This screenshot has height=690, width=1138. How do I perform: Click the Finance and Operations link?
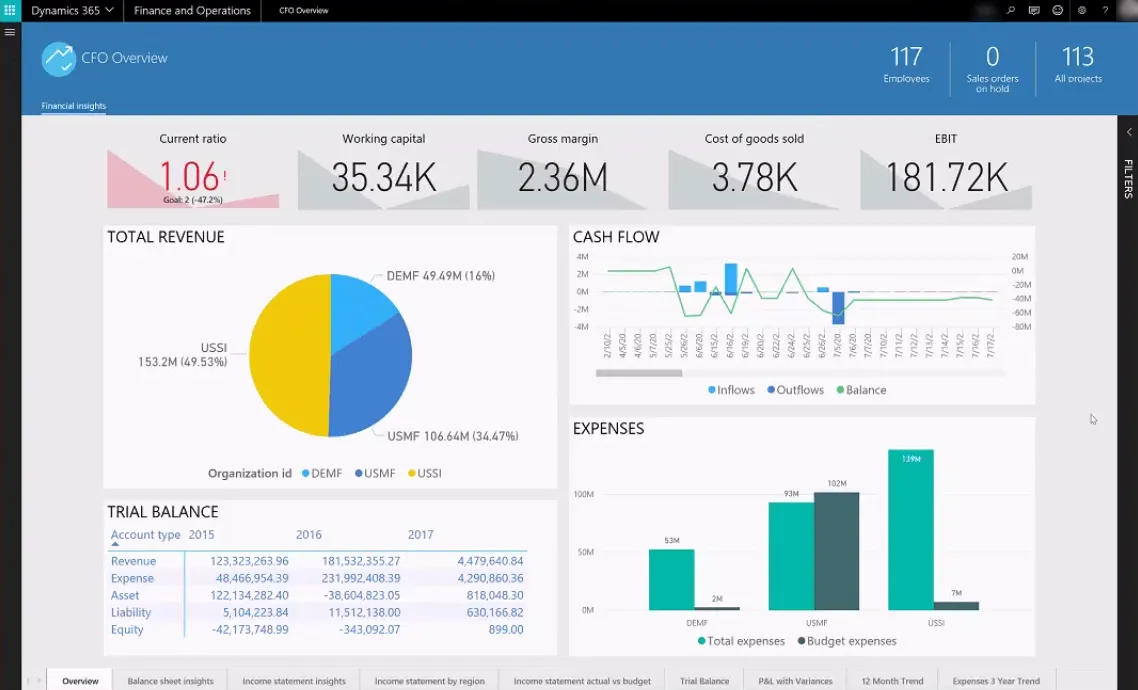point(192,11)
